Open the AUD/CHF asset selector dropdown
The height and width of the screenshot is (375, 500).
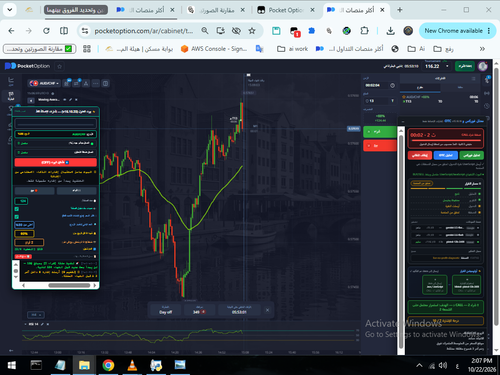44,83
